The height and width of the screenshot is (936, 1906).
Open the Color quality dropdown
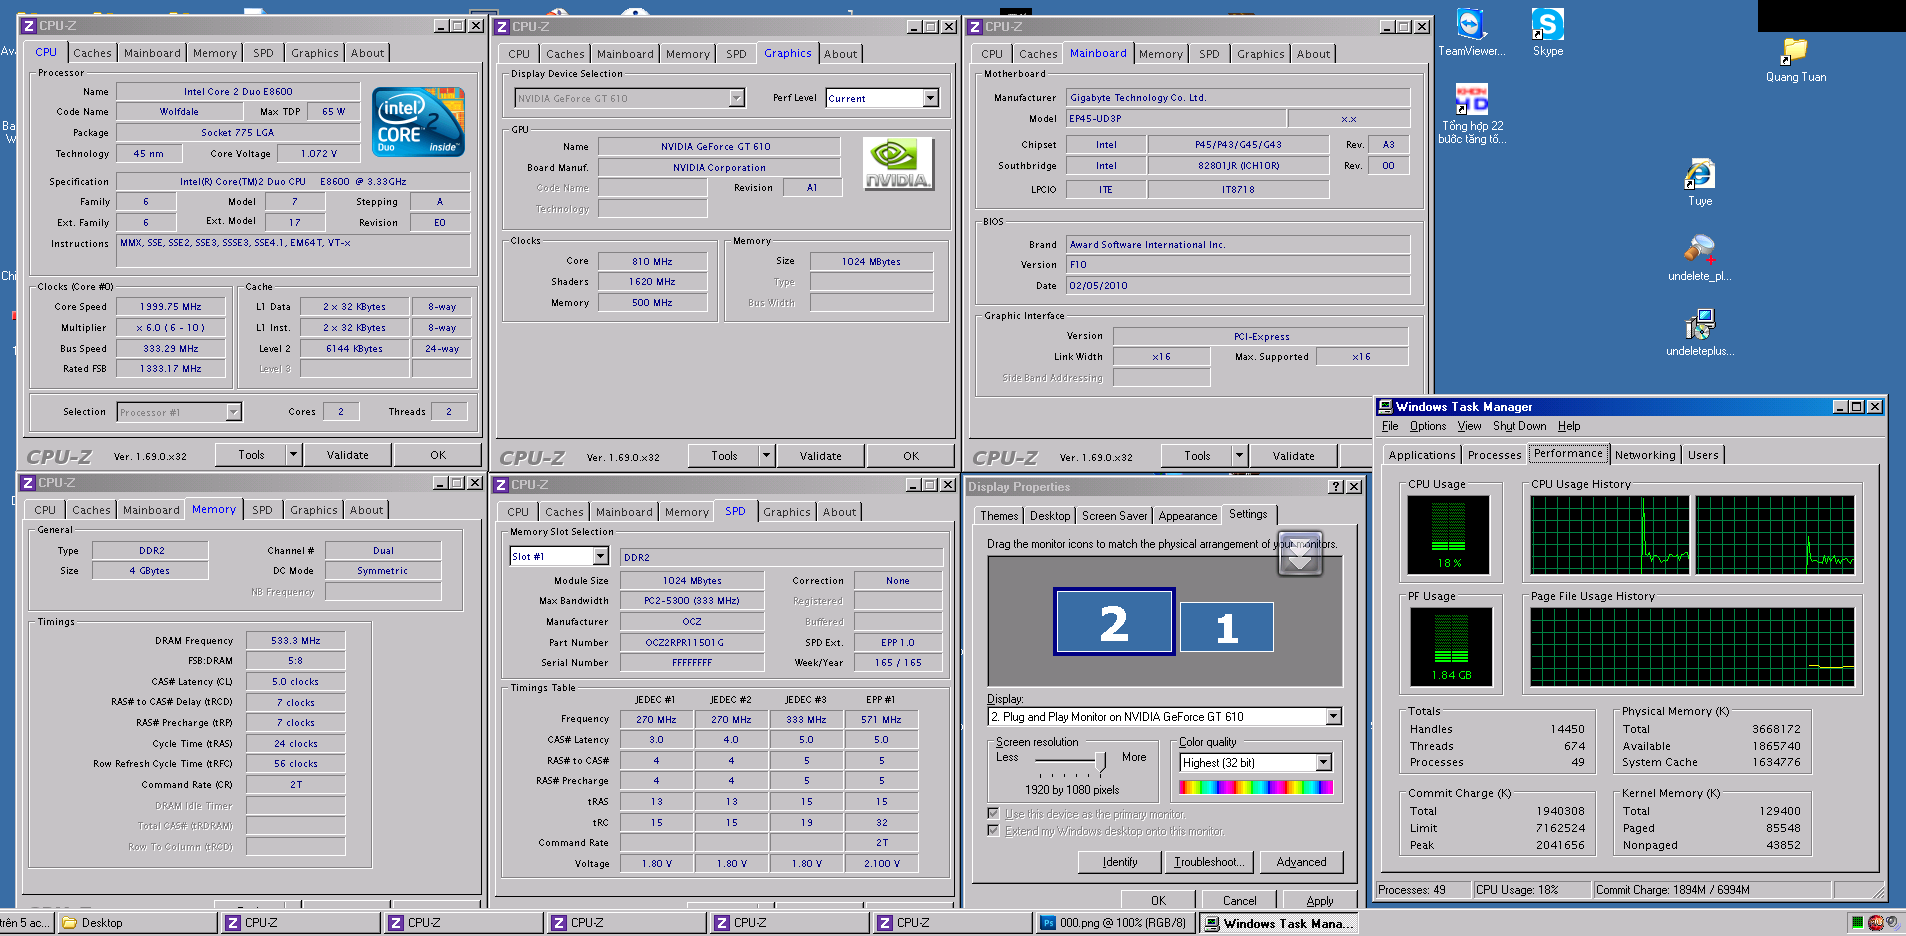1323,763
